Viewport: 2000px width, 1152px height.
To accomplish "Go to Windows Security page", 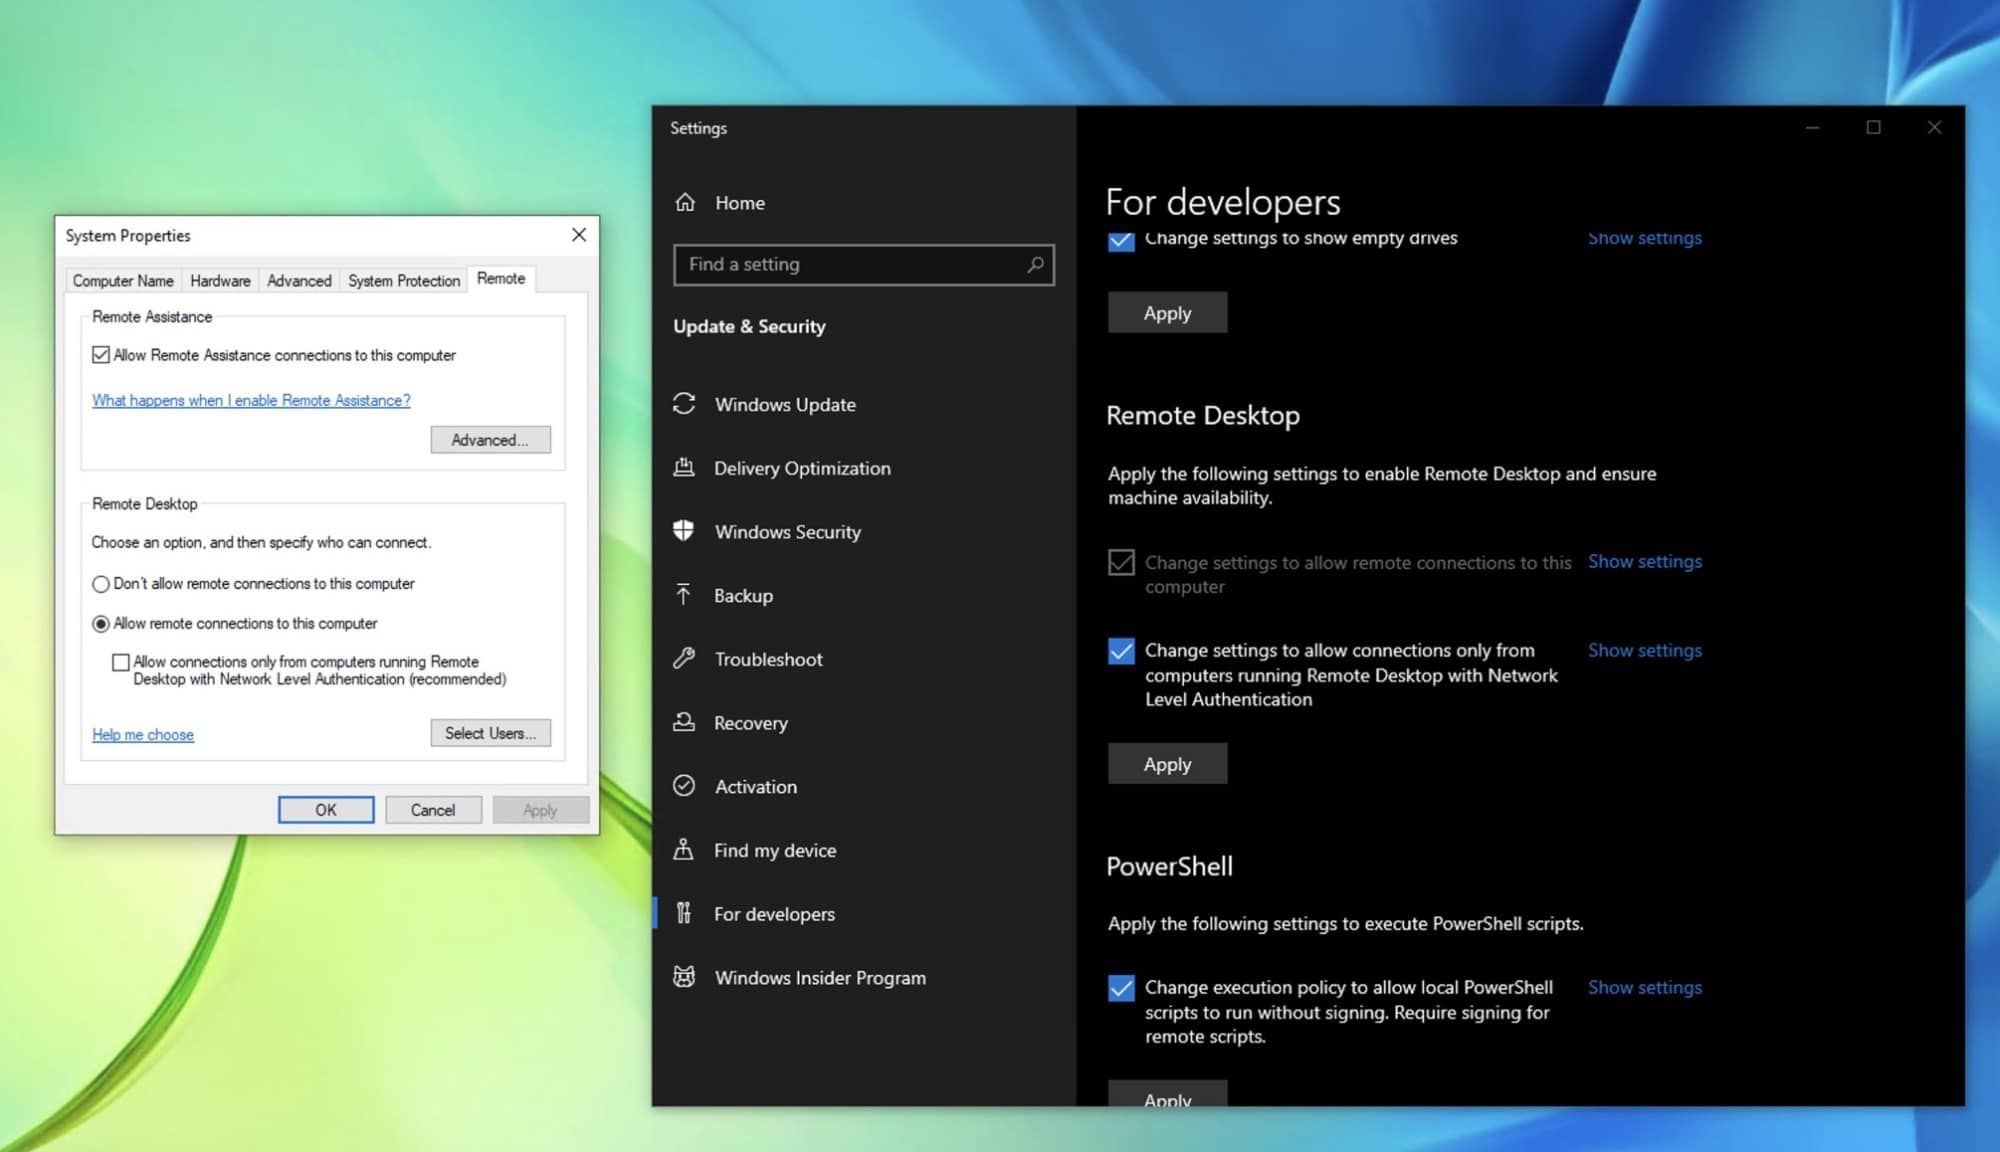I will [x=787, y=532].
